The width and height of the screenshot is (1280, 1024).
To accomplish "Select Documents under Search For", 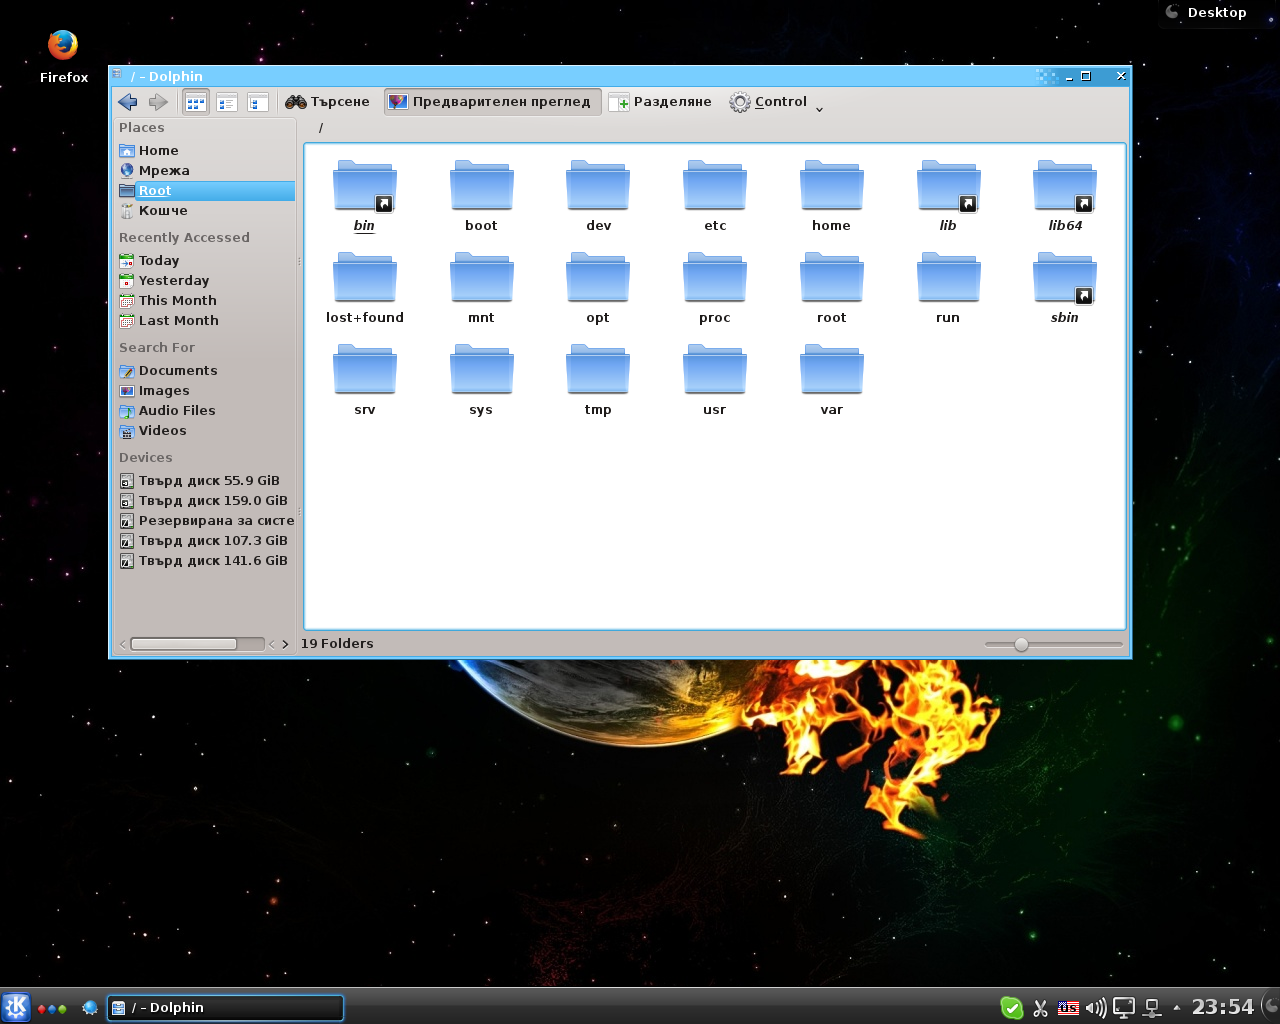I will 177,371.
